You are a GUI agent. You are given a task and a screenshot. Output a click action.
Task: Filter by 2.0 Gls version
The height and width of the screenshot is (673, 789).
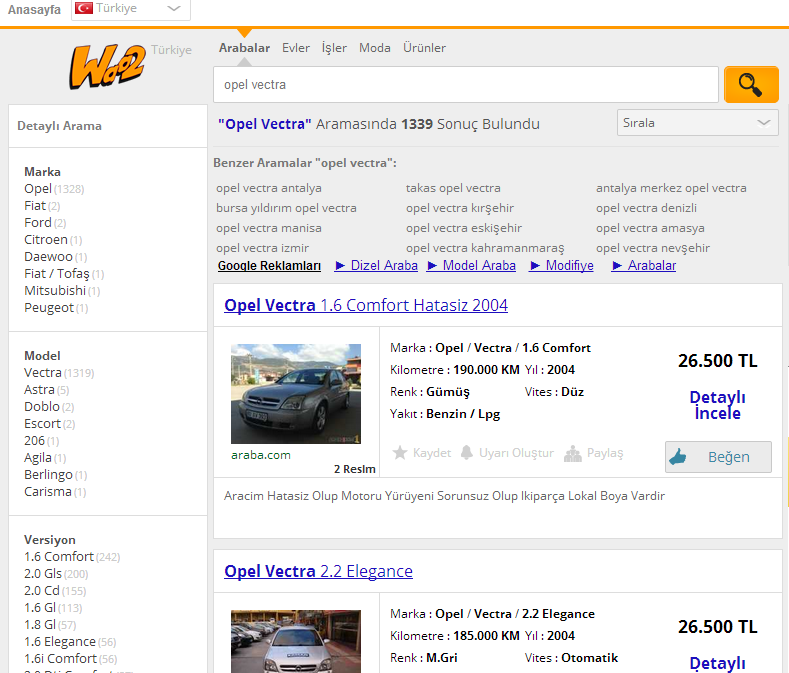(x=43, y=573)
